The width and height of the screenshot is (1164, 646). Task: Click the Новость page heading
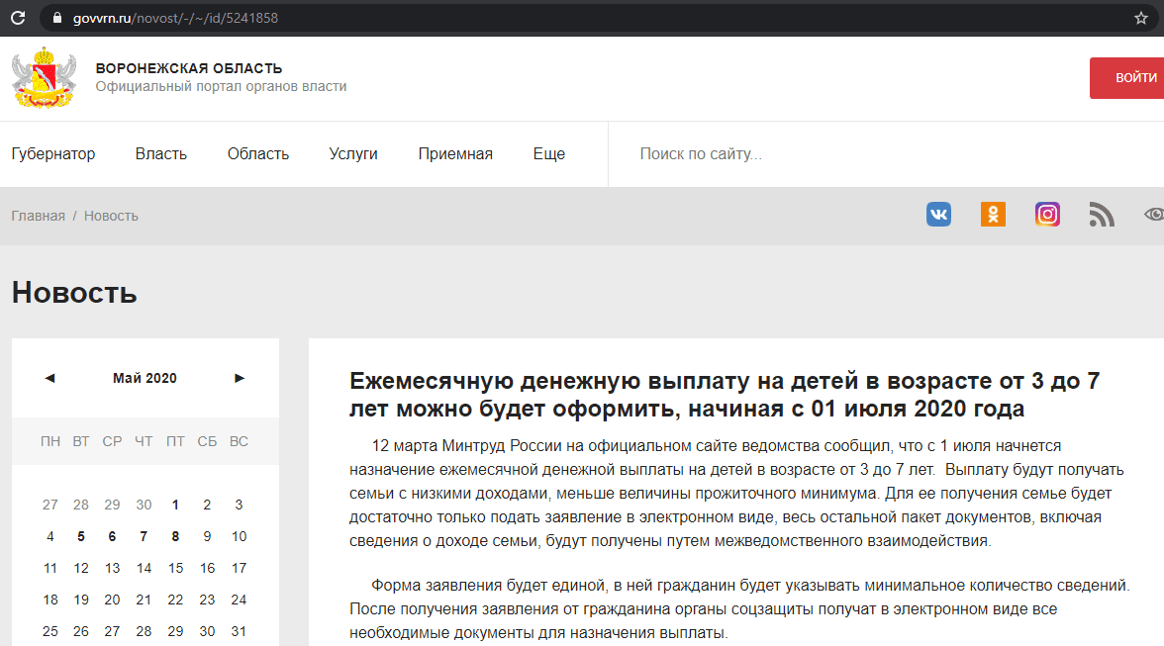pos(74,293)
